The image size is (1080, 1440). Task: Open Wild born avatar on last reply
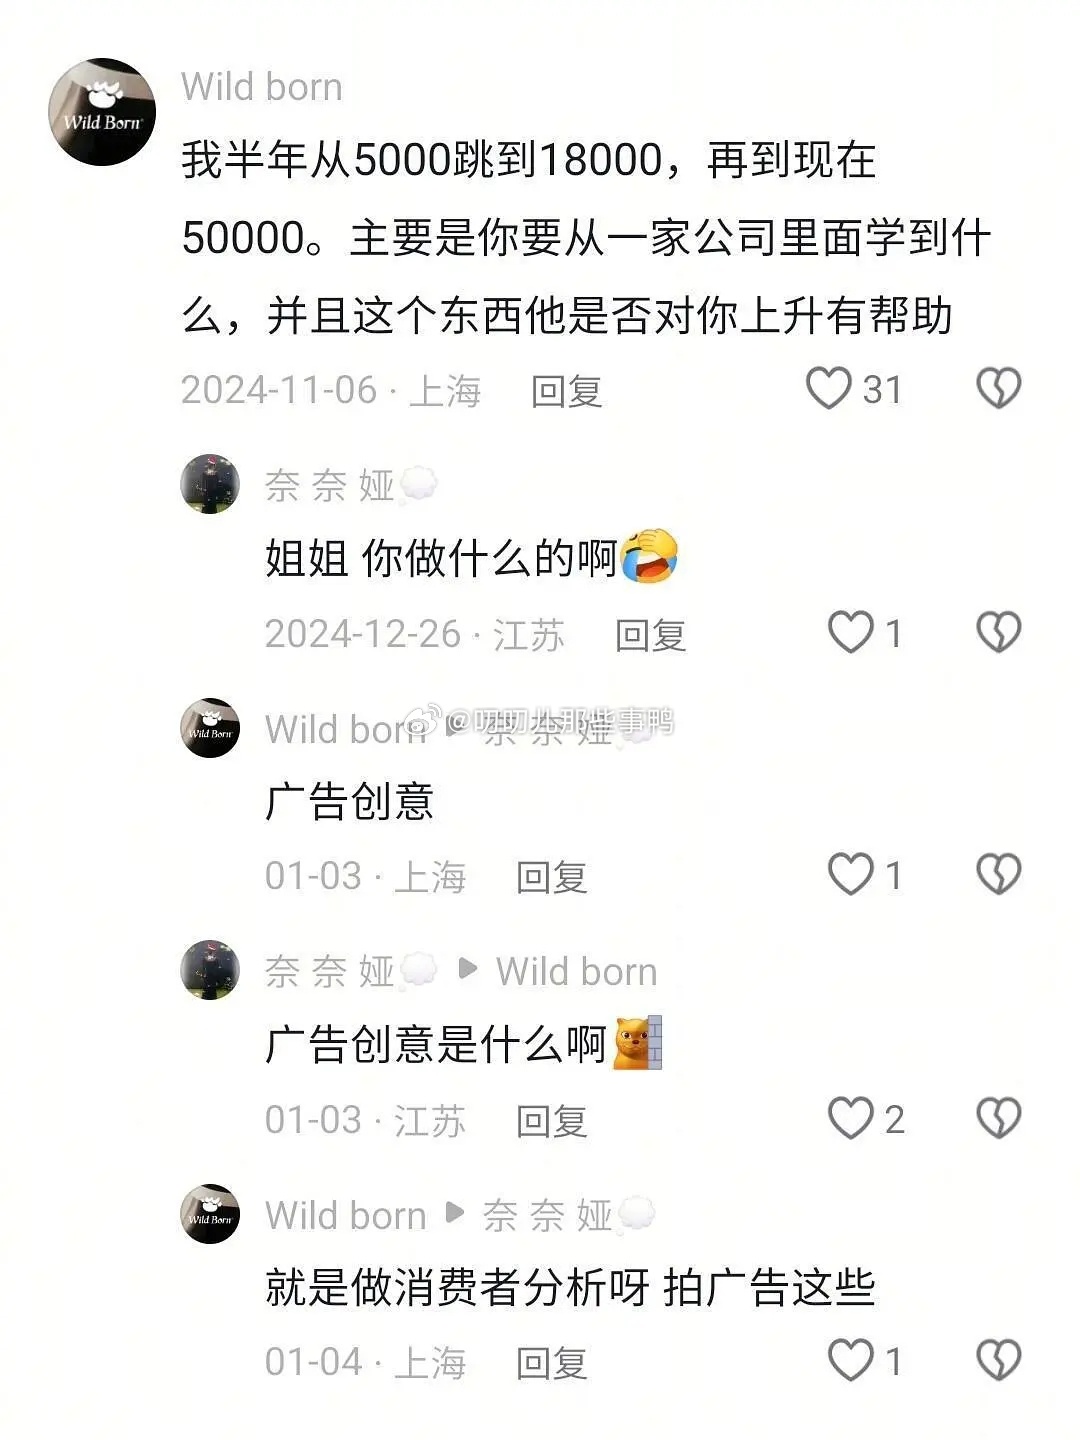[210, 1214]
